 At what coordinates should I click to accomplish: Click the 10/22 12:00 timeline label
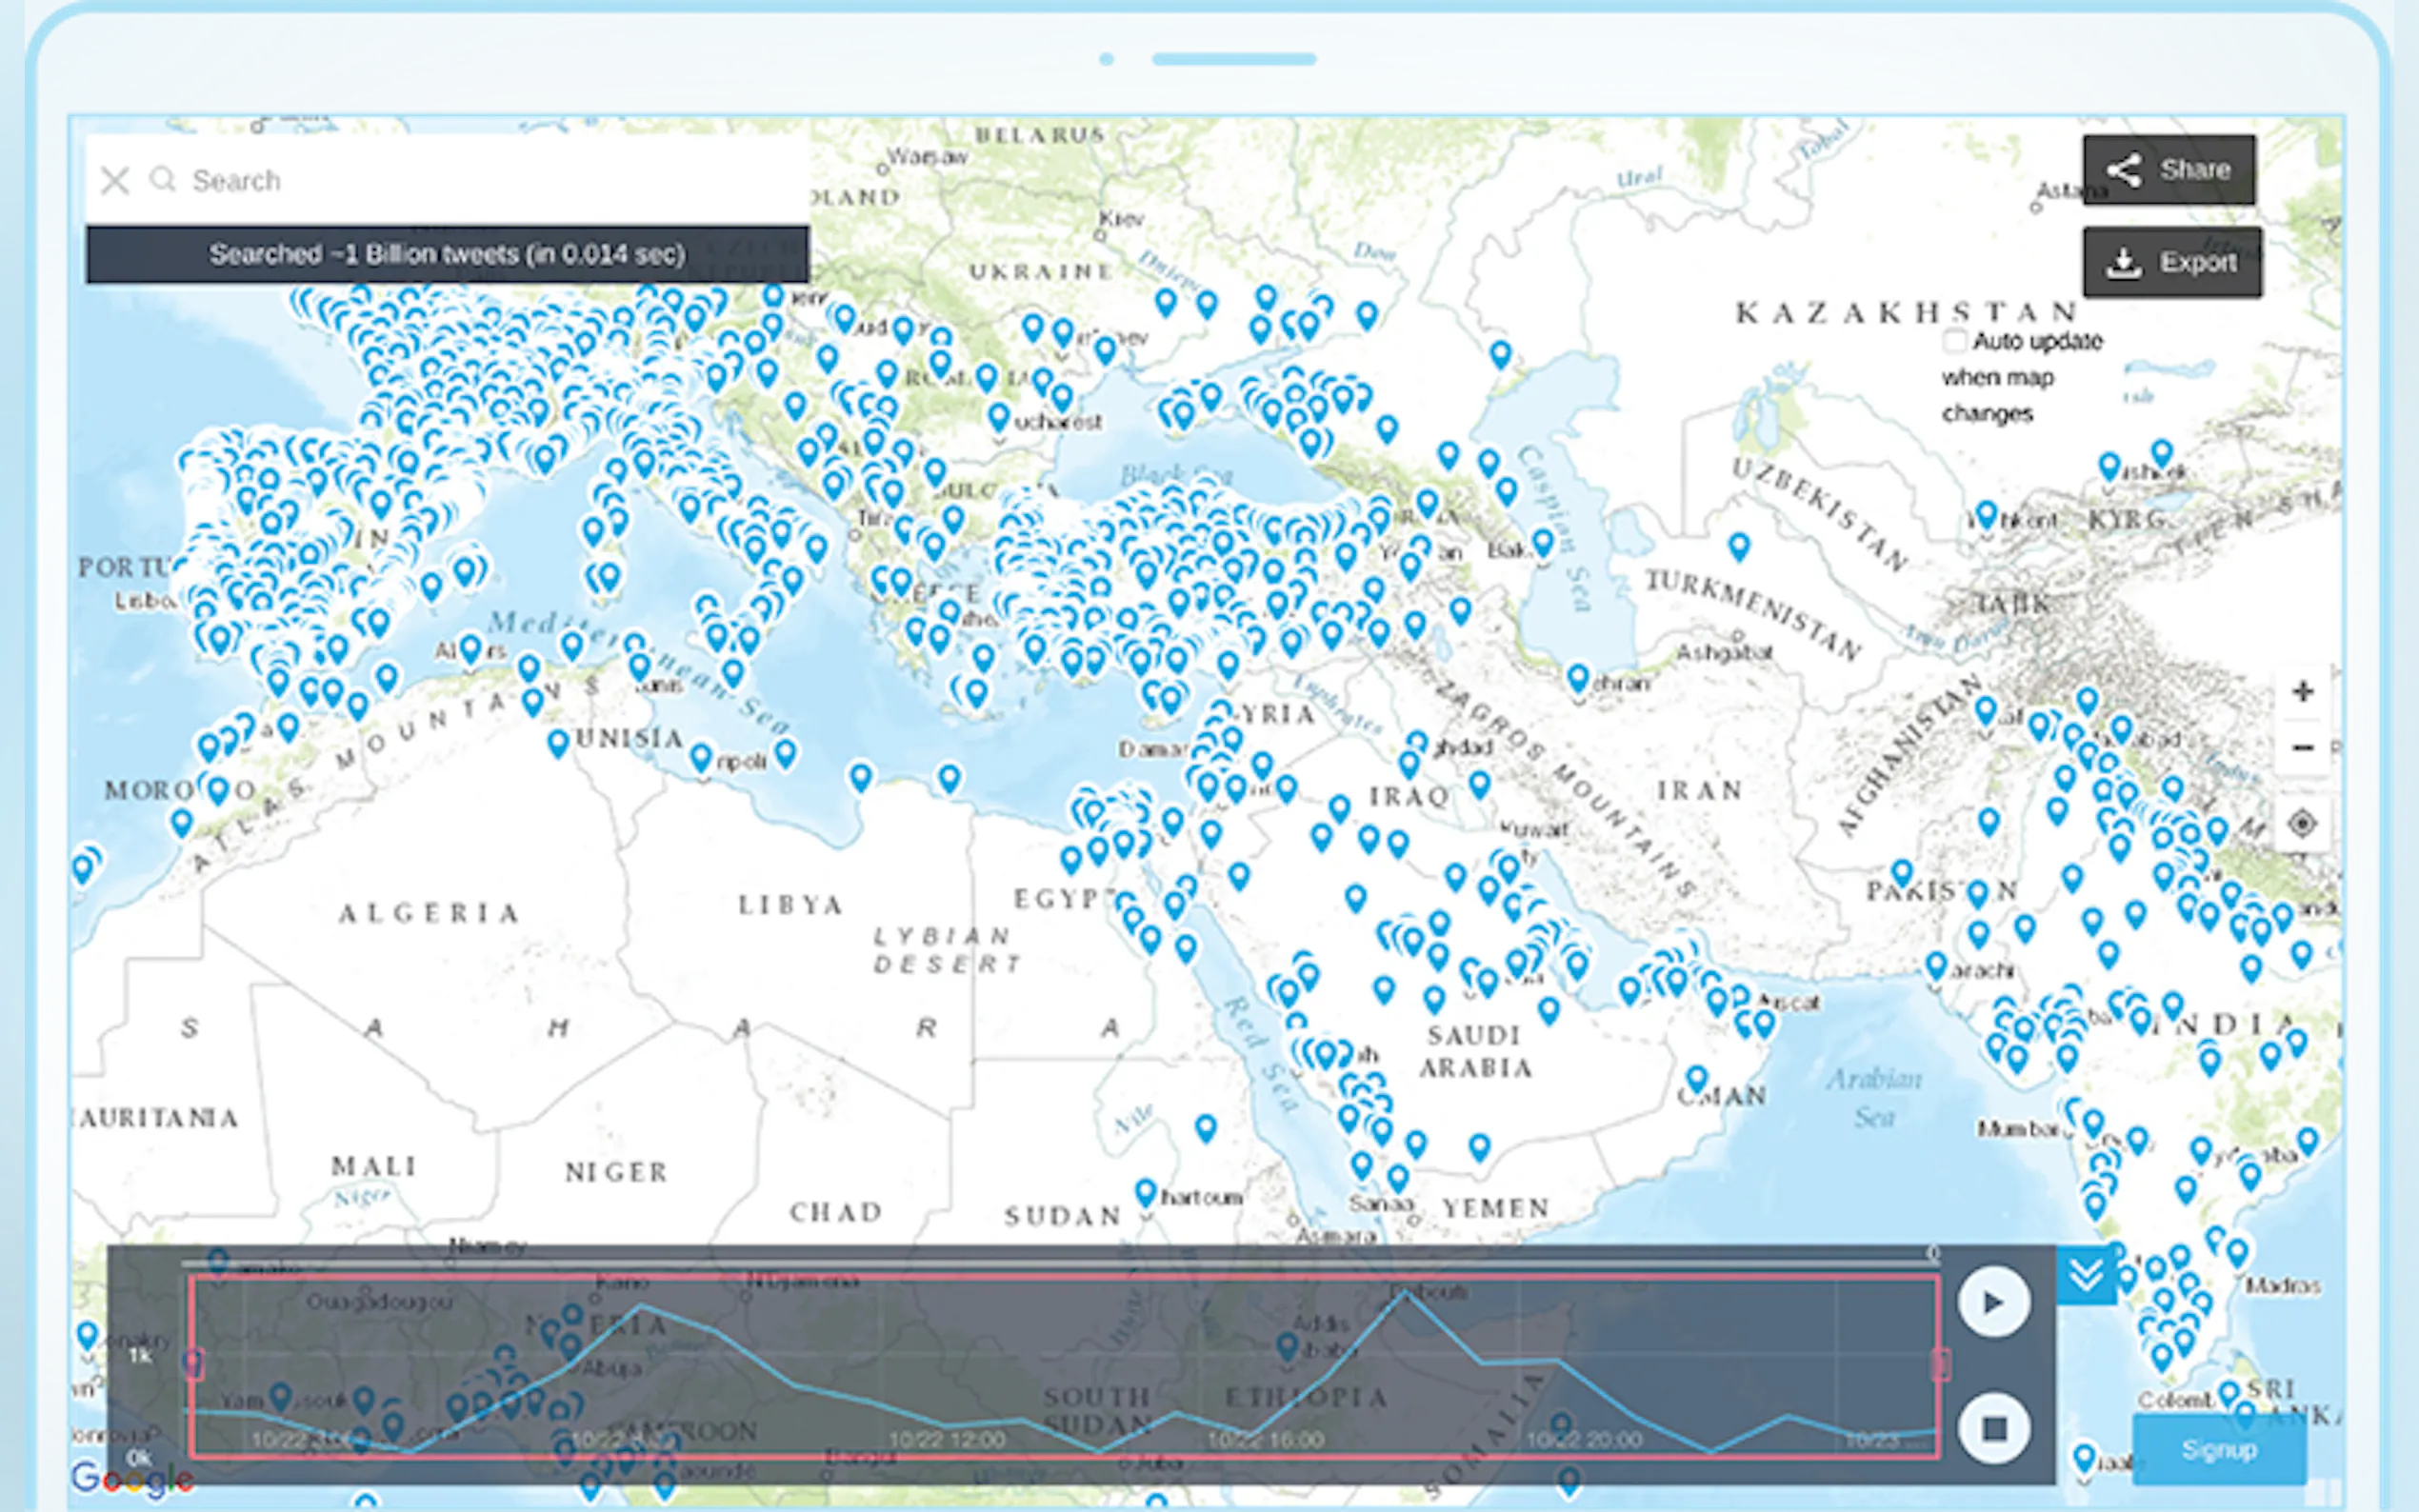click(x=946, y=1440)
